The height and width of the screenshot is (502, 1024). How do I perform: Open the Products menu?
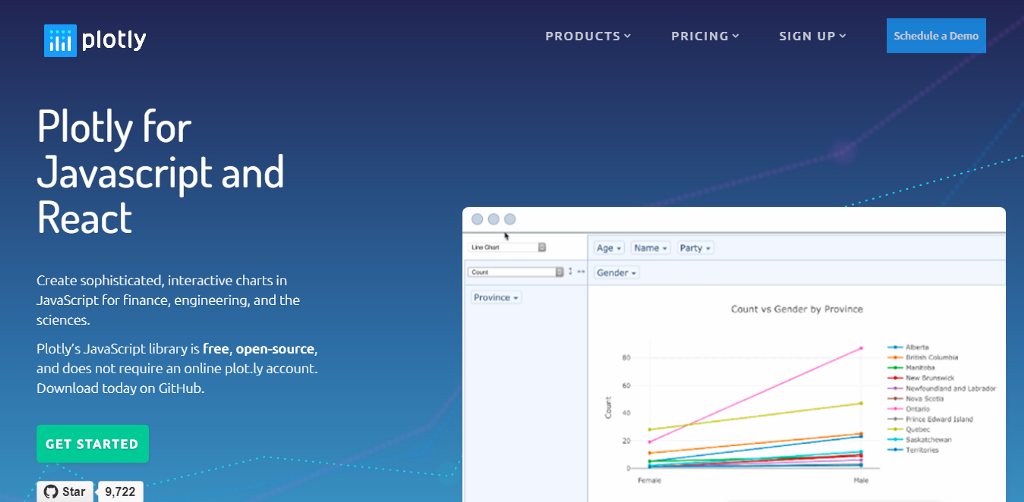coord(588,36)
